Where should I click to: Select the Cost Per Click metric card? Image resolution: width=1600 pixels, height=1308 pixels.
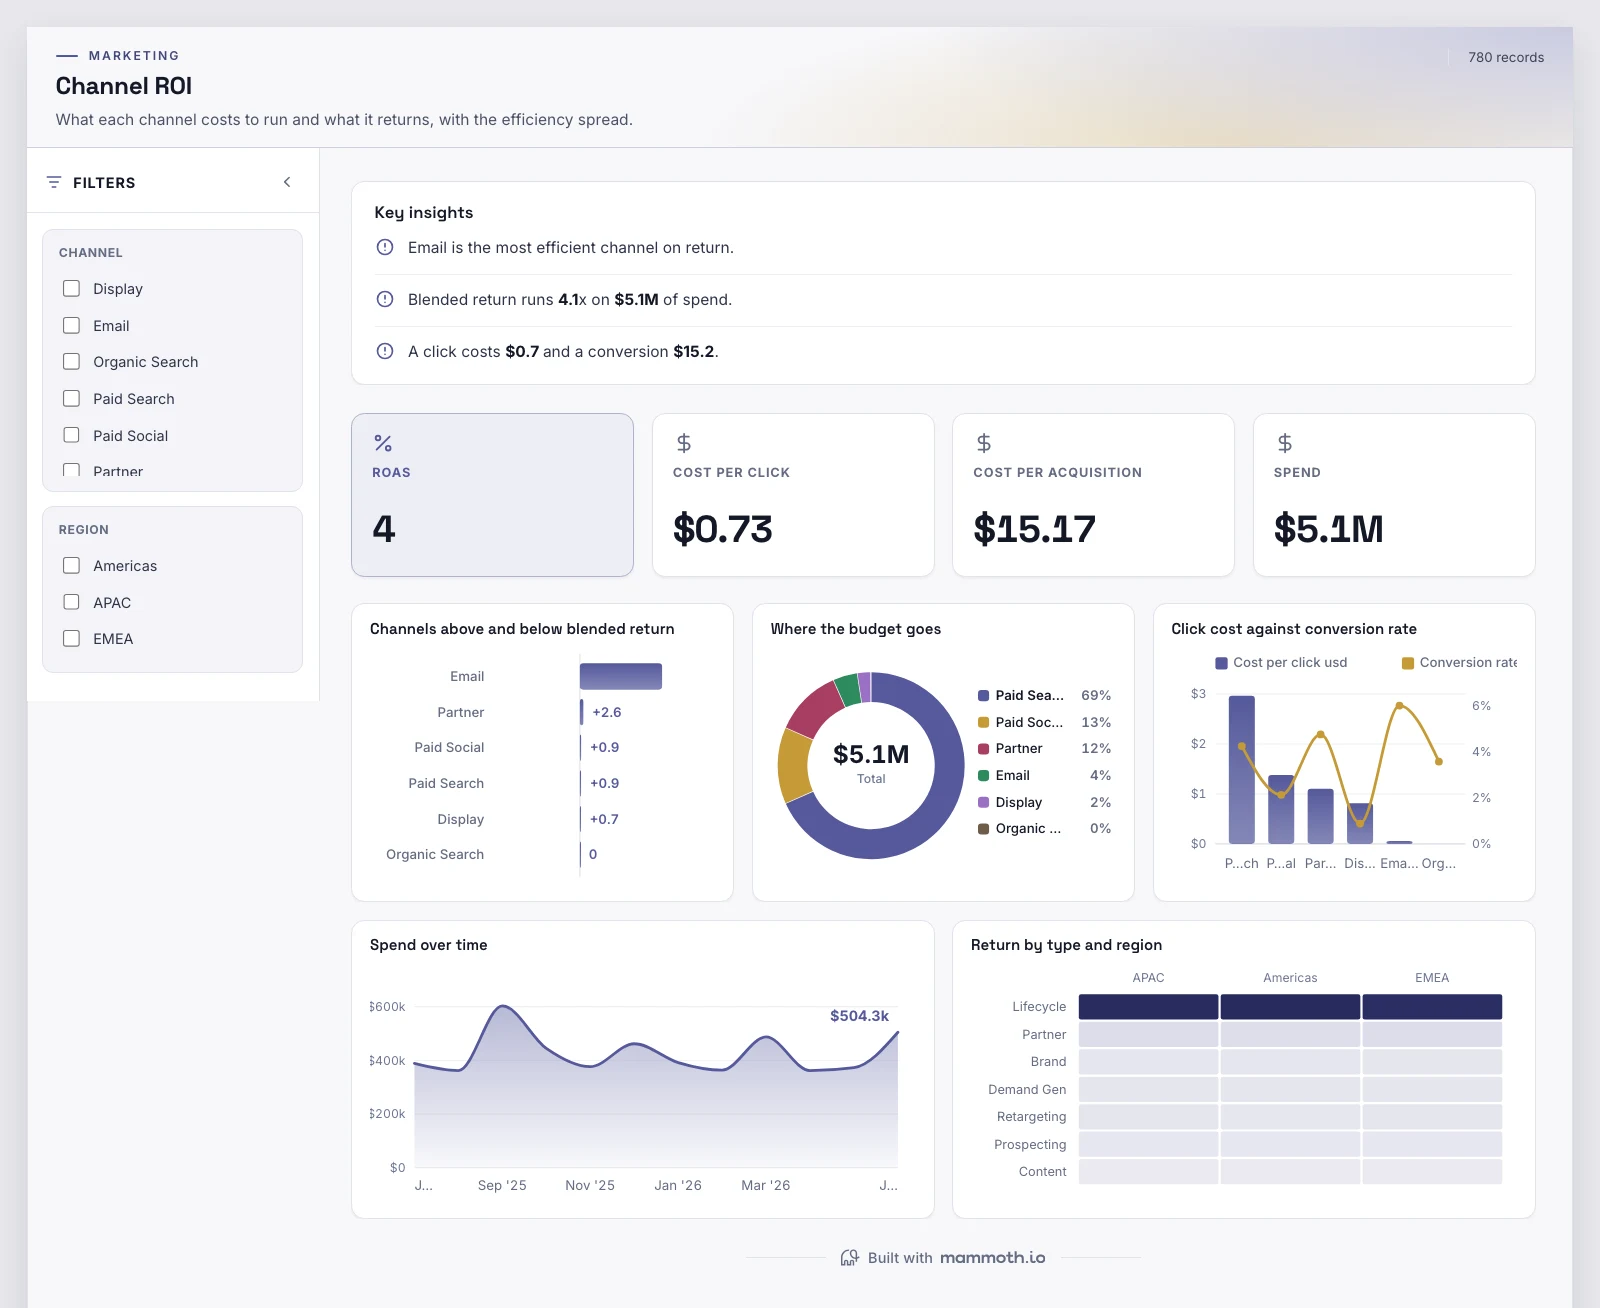tap(793, 495)
